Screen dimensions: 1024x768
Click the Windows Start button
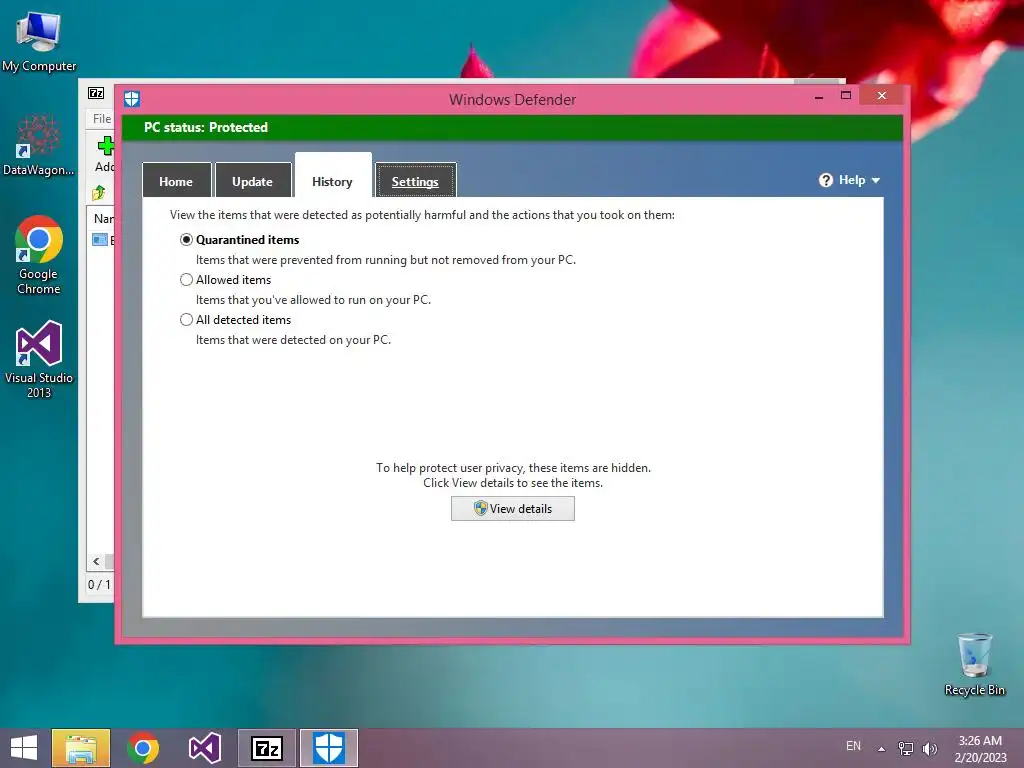[24, 748]
